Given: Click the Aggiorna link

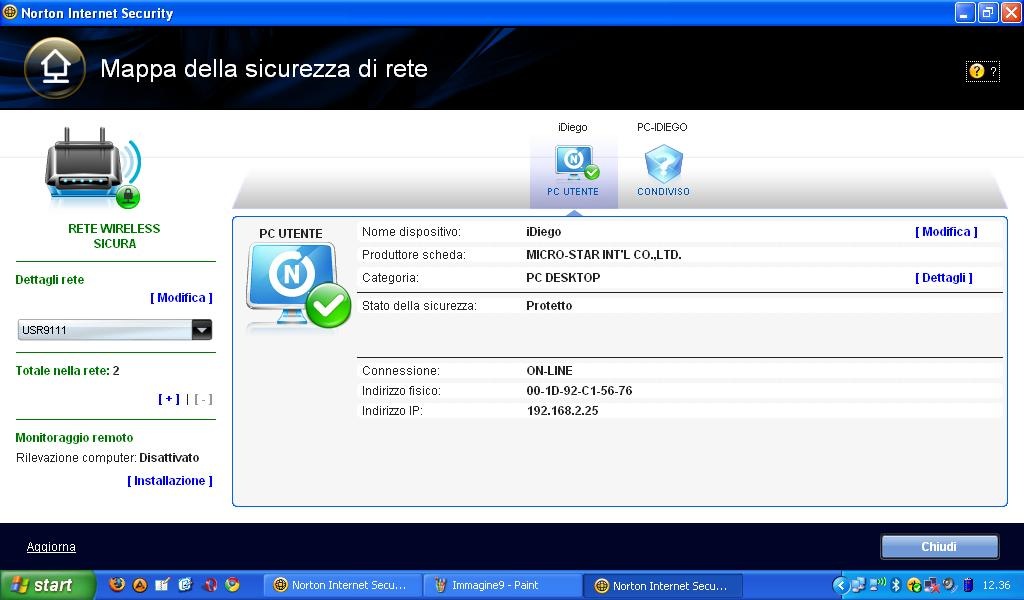Looking at the screenshot, I should 51,547.
